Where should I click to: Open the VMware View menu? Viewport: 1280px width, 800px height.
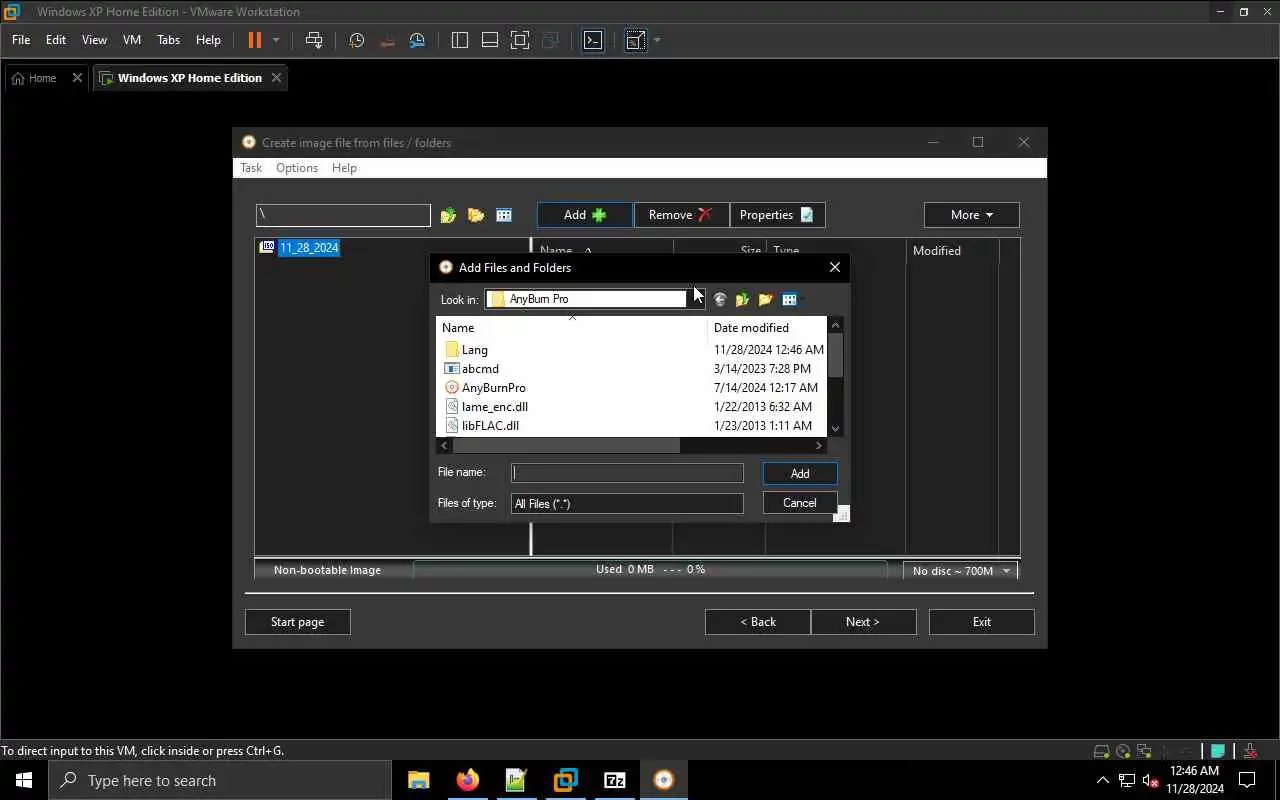(x=94, y=40)
